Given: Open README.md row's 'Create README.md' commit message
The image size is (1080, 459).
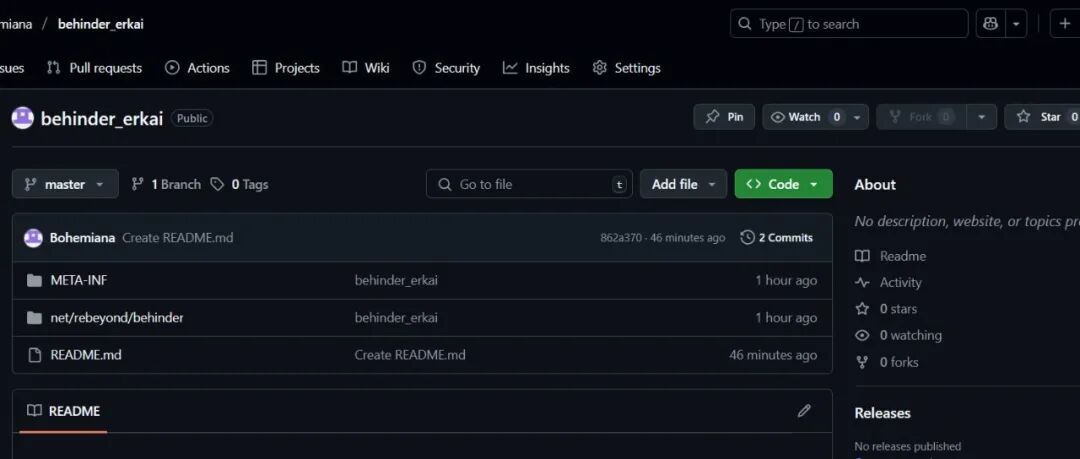Looking at the screenshot, I should tap(410, 355).
